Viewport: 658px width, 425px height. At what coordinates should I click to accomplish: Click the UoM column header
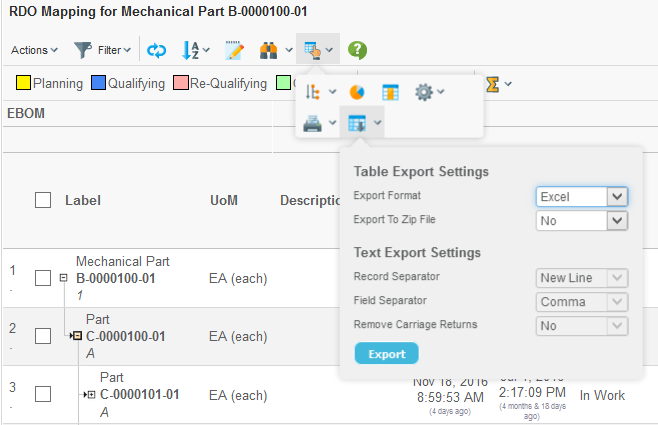tap(223, 200)
